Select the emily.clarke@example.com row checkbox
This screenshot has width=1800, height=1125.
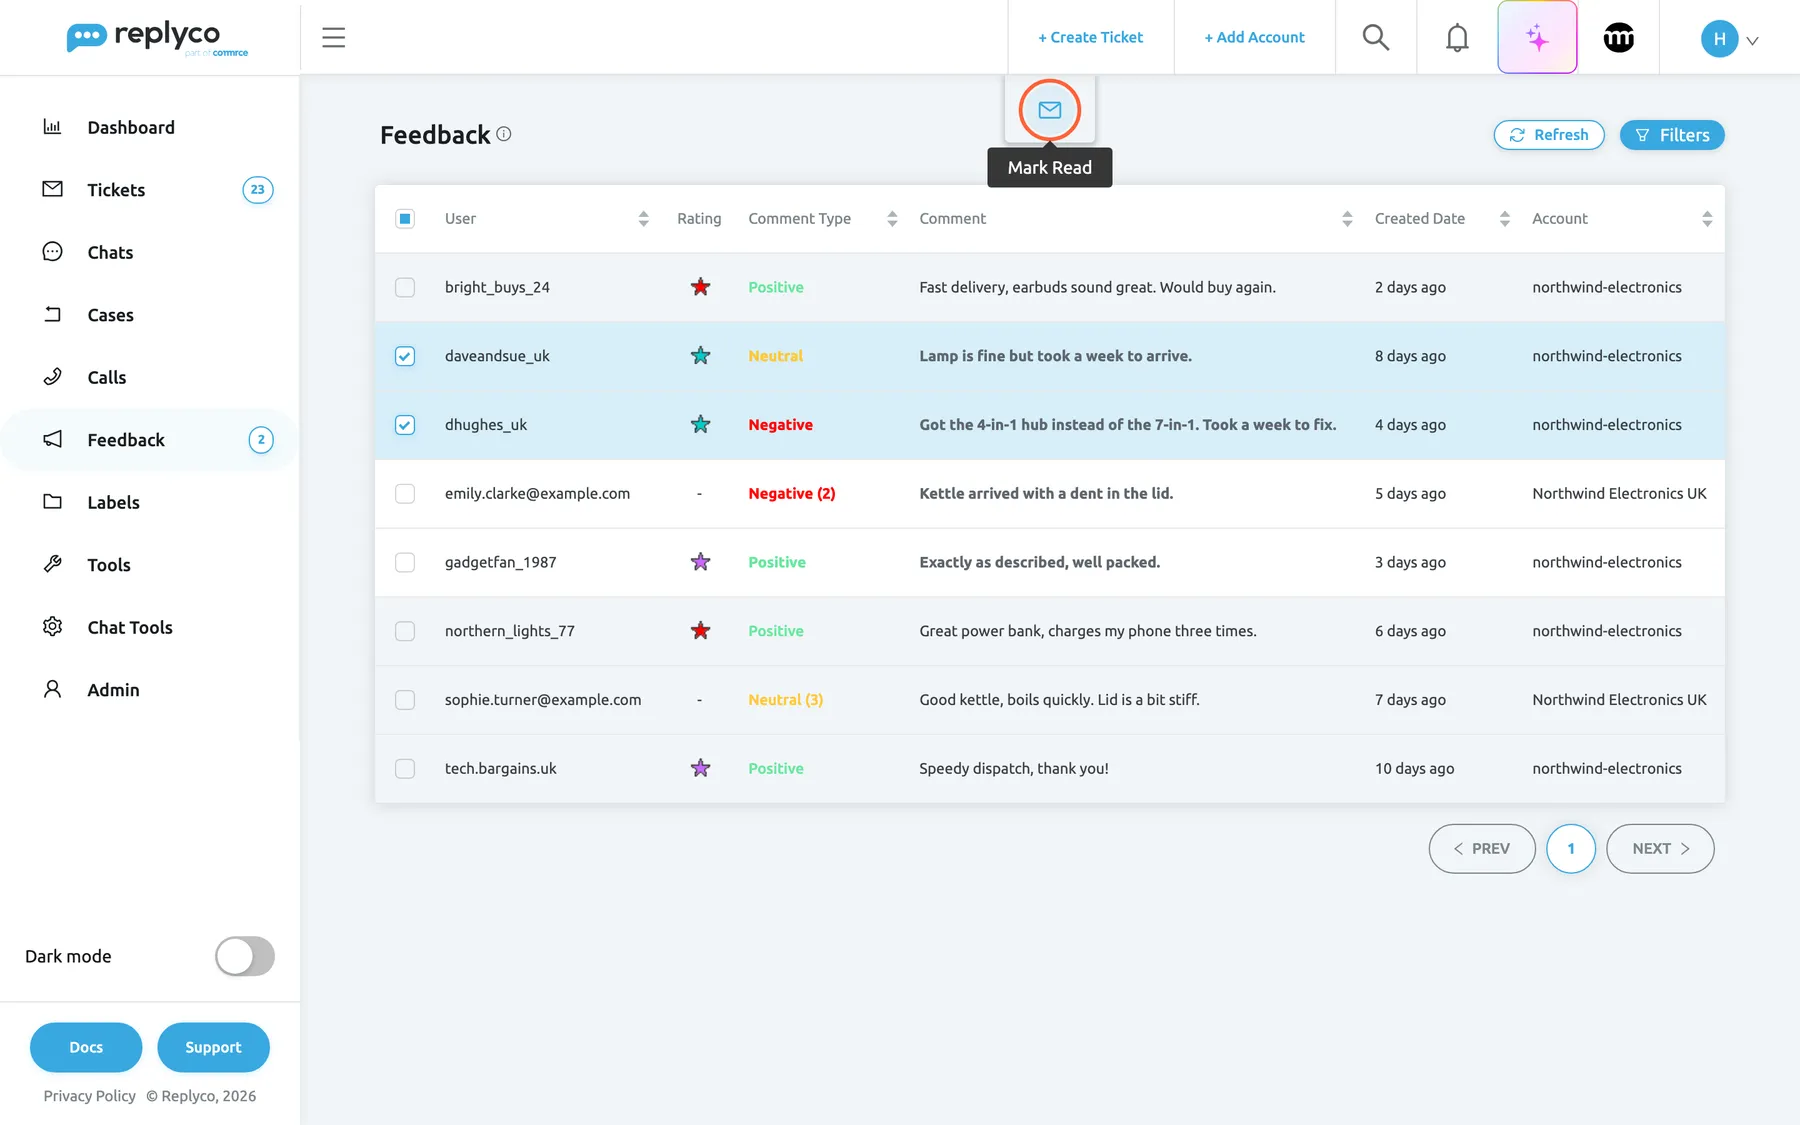click(x=405, y=494)
